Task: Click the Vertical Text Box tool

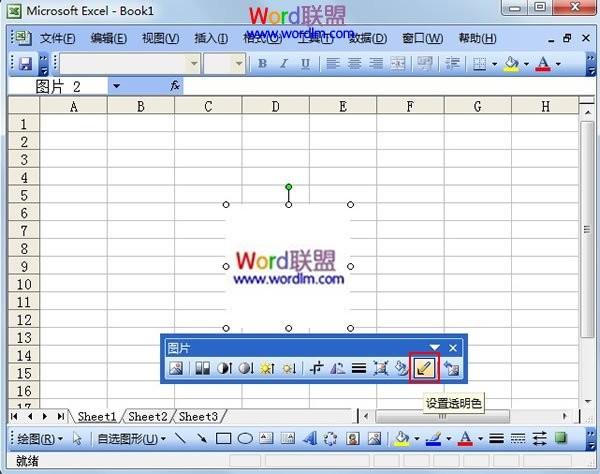Action: click(288, 438)
